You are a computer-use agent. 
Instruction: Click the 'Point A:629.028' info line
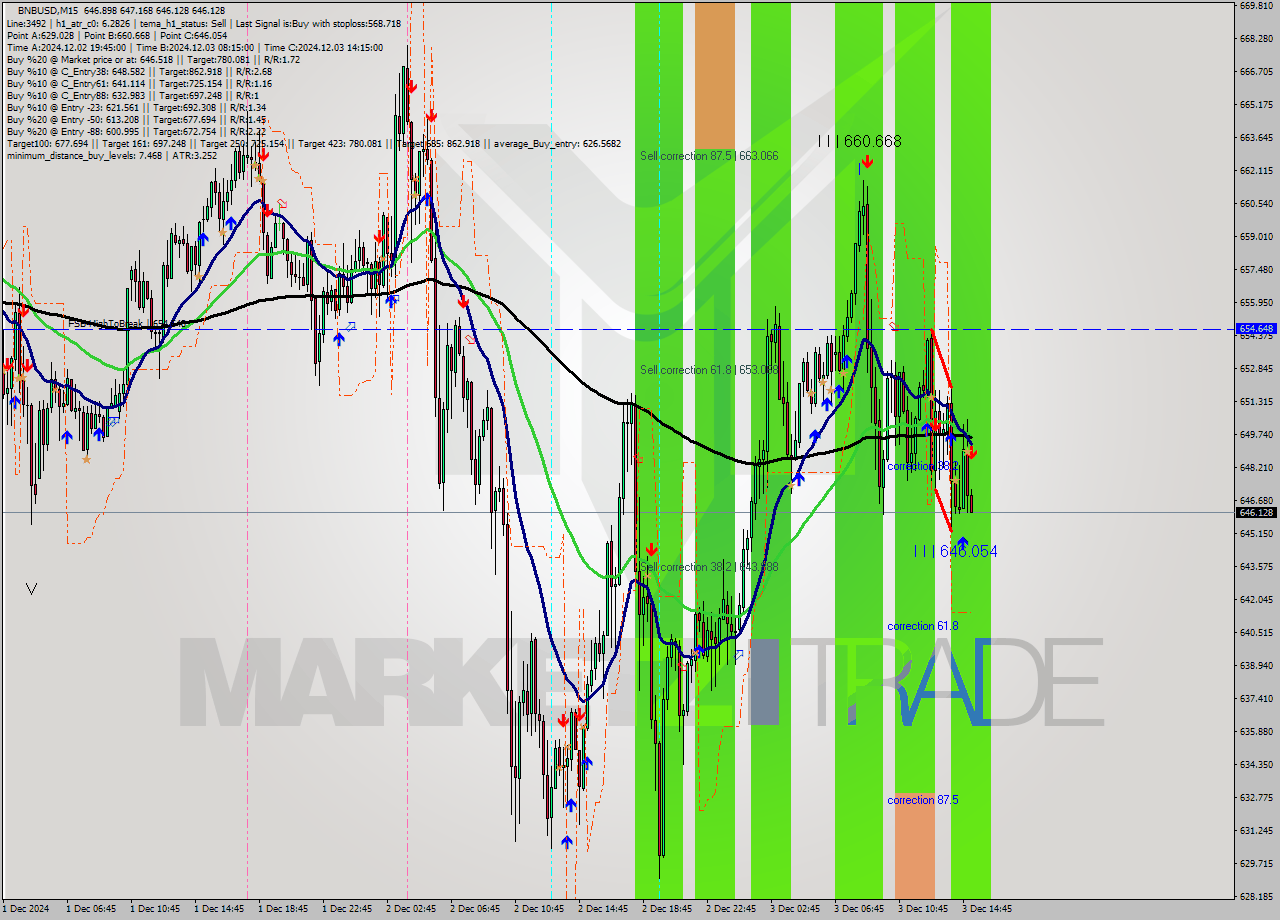click(x=116, y=35)
